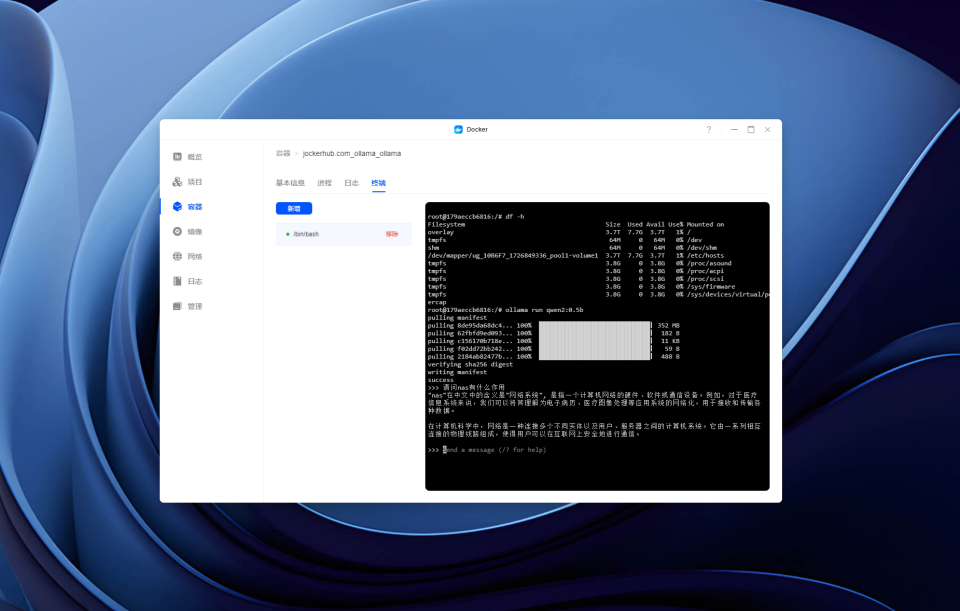Click the blue 新增 button
This screenshot has height=611, width=960.
tap(294, 209)
